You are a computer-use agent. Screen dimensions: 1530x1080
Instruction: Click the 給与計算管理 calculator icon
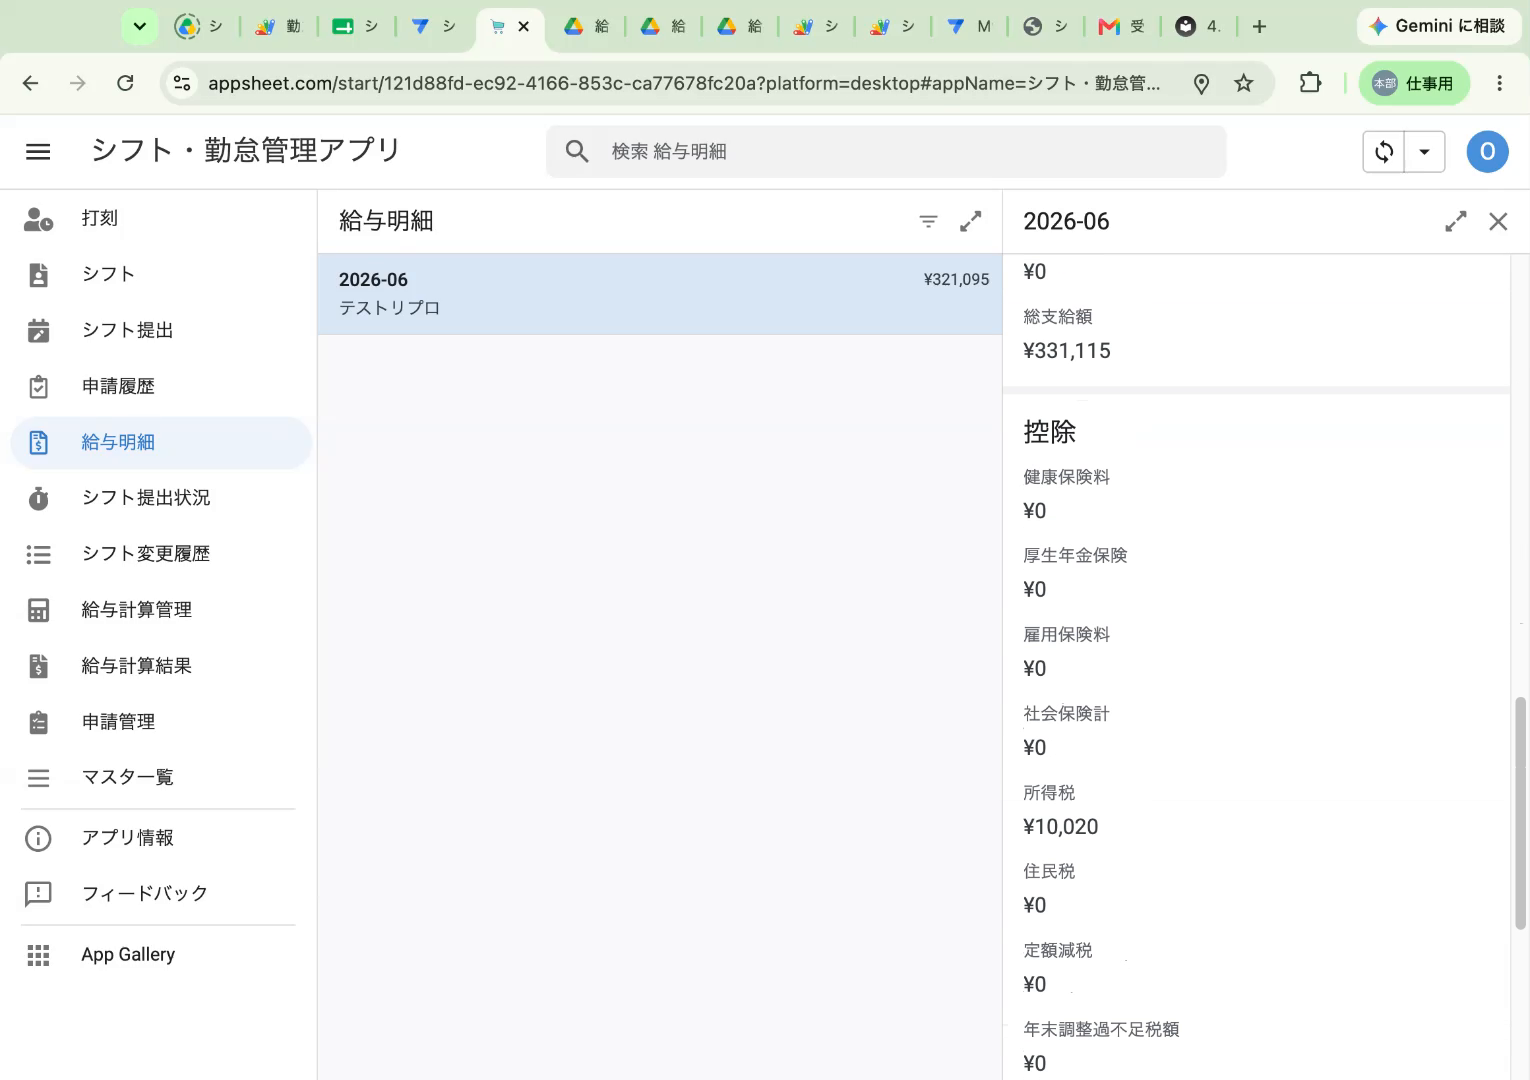(38, 610)
